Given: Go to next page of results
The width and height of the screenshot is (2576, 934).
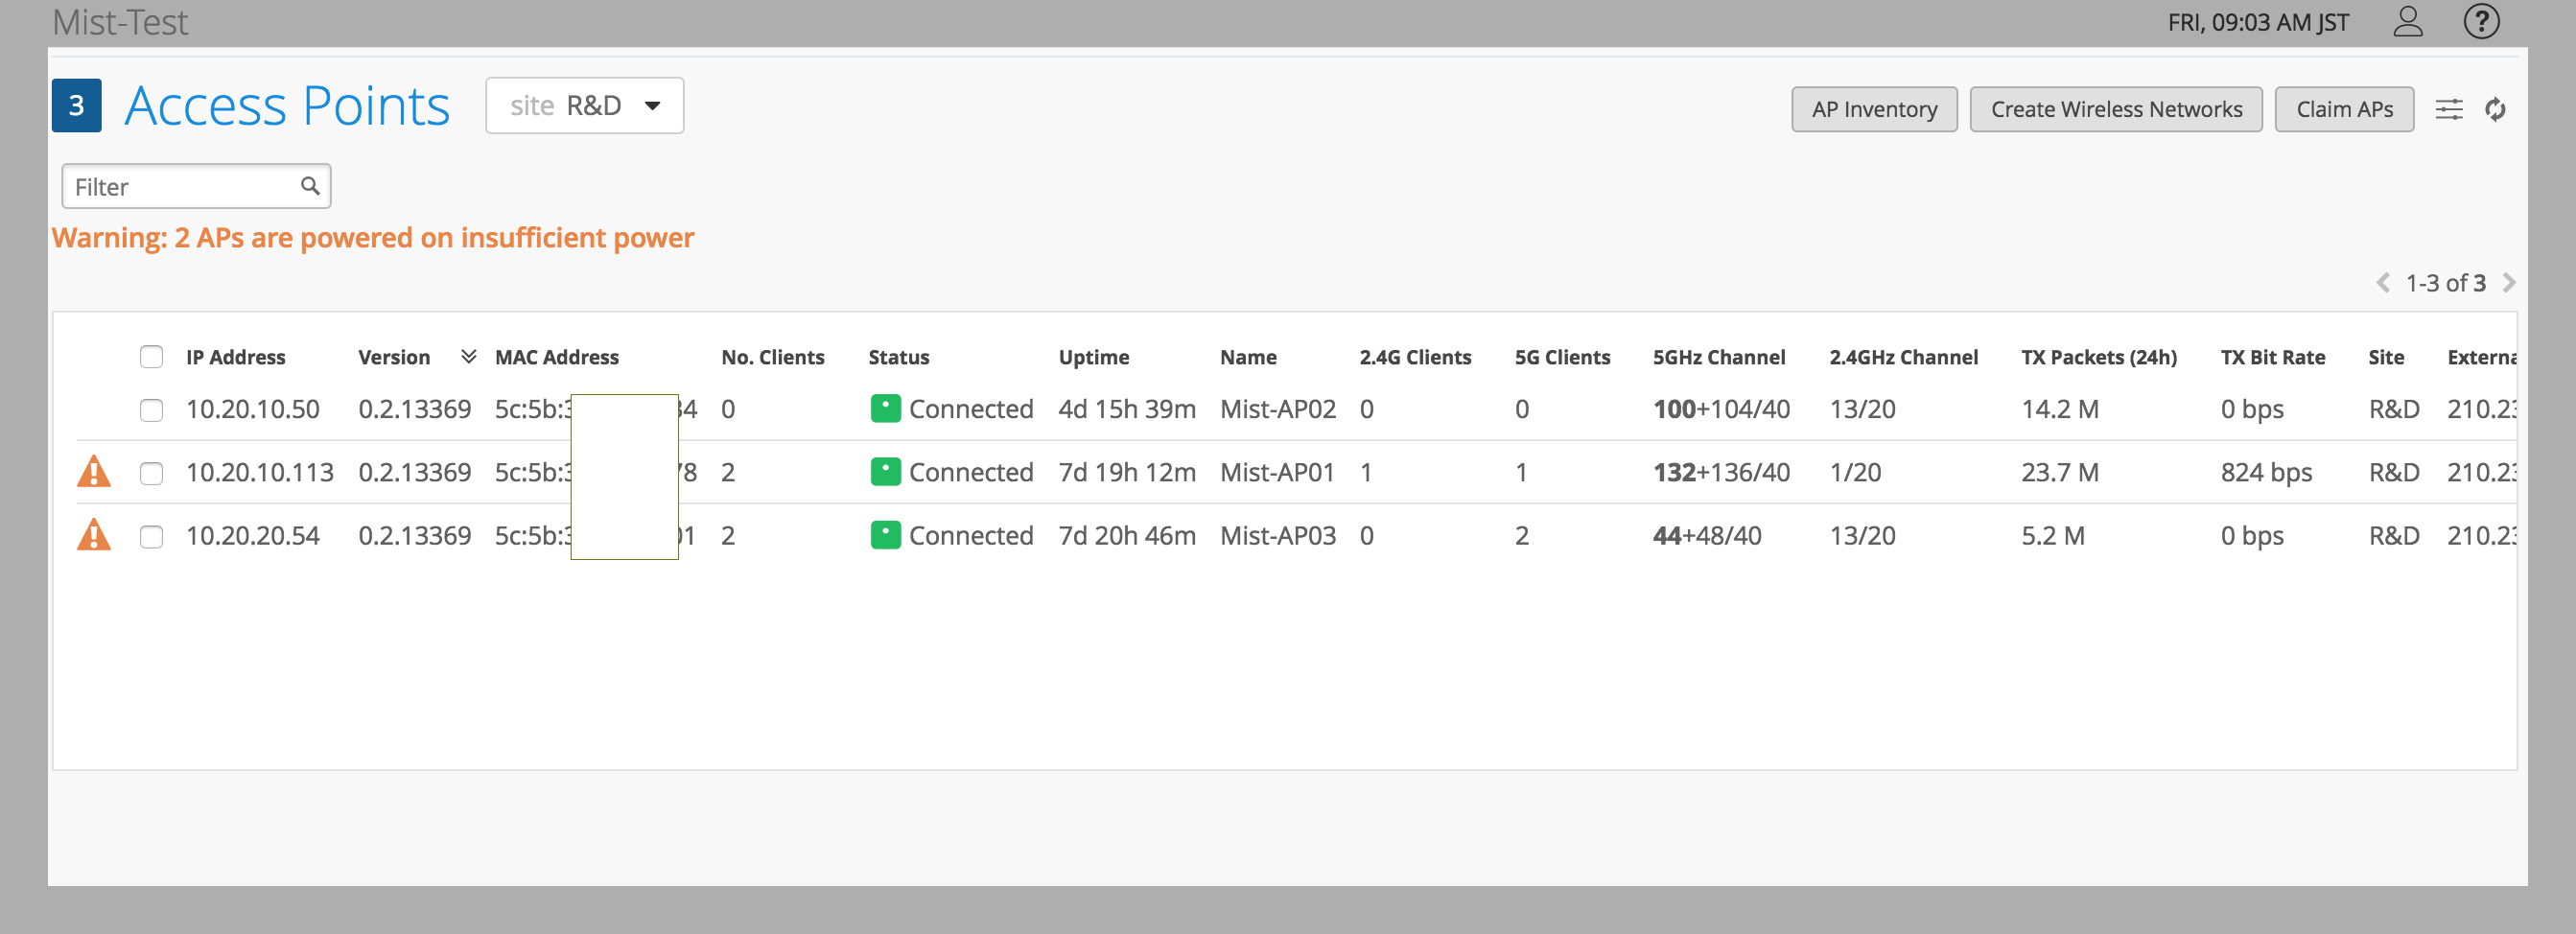Looking at the screenshot, I should click(2508, 283).
